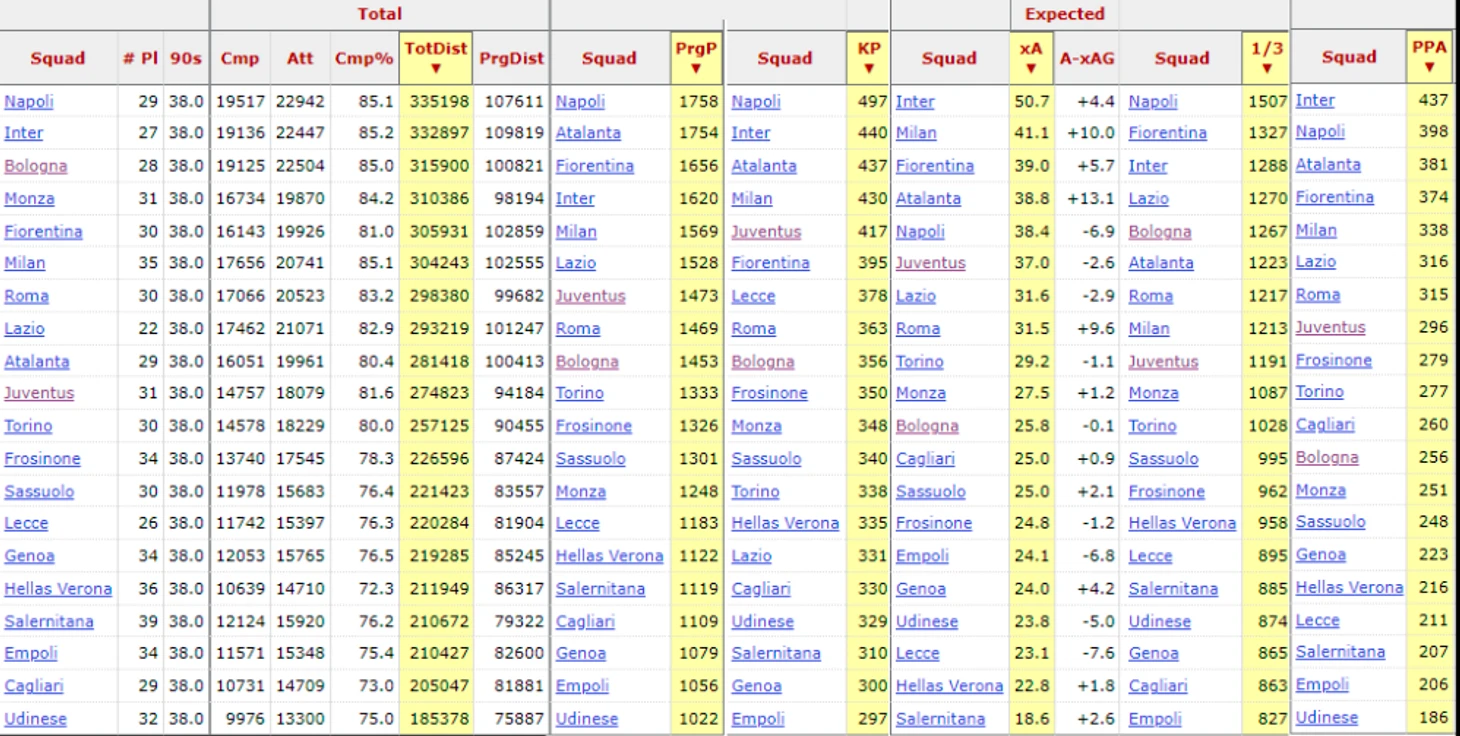The height and width of the screenshot is (736, 1460).
Task: Select the PrgDist value 109819
Action: coord(514,133)
